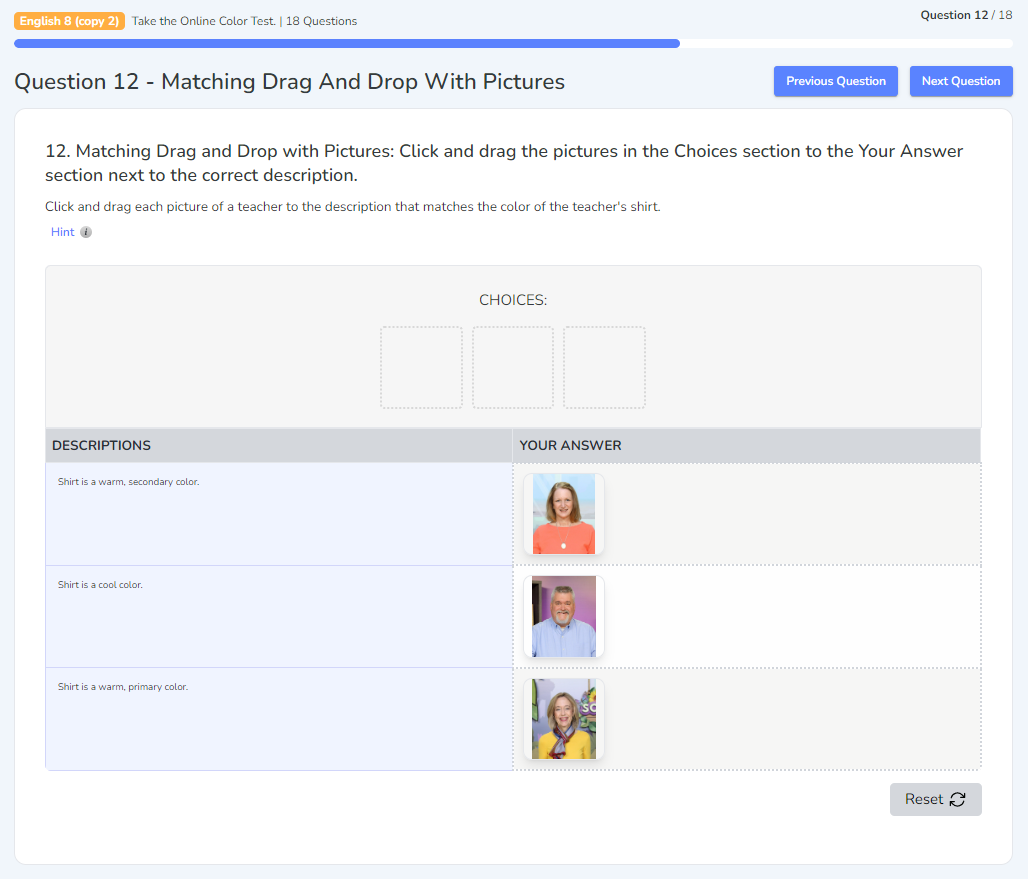Click the CHOICES: label
Image resolution: width=1028 pixels, height=879 pixels.
513,300
